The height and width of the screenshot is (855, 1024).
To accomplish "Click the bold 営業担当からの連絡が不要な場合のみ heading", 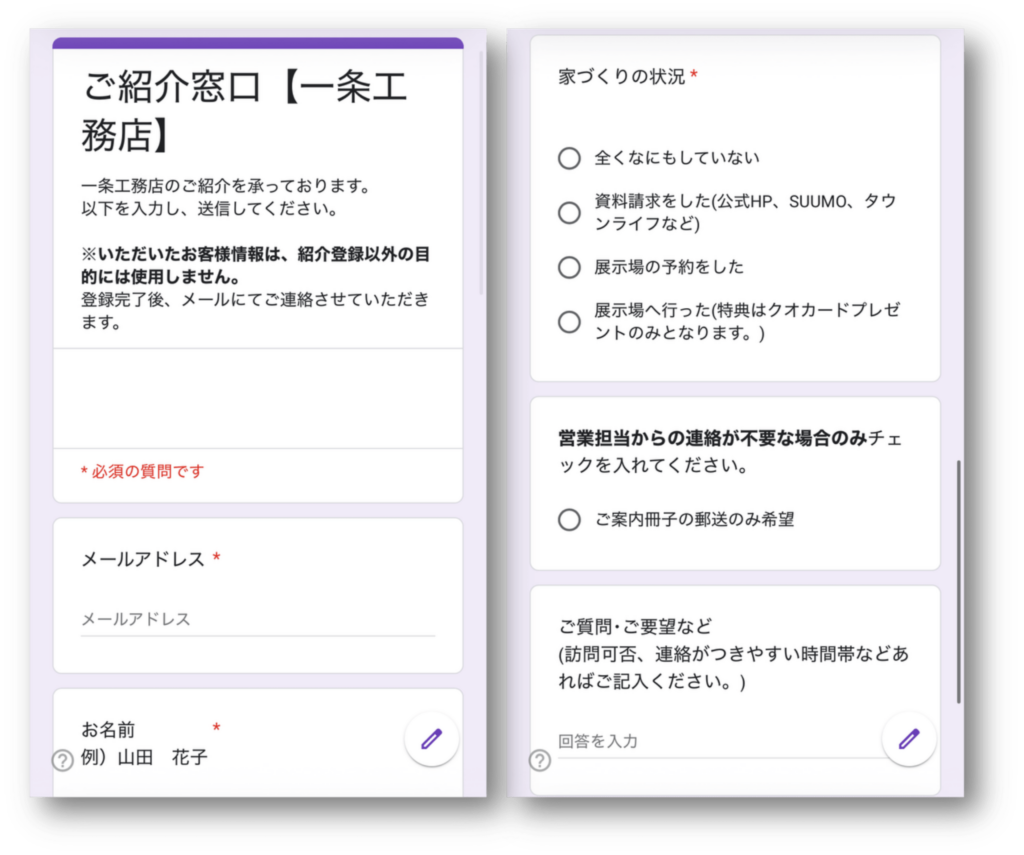I will [x=712, y=439].
